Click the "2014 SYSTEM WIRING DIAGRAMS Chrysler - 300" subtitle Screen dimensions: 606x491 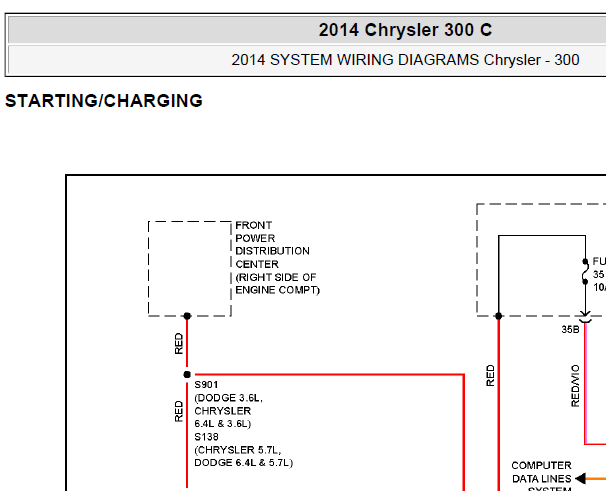(x=405, y=60)
